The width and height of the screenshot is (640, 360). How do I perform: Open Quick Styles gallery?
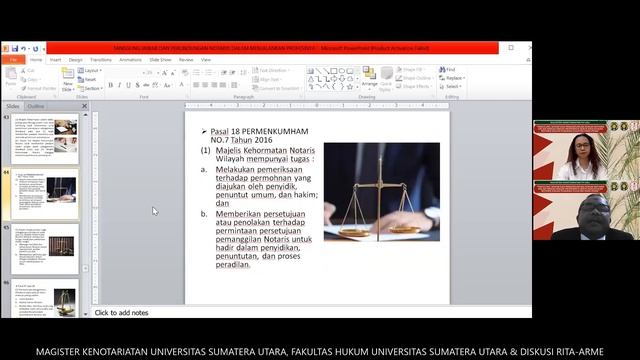pos(386,79)
